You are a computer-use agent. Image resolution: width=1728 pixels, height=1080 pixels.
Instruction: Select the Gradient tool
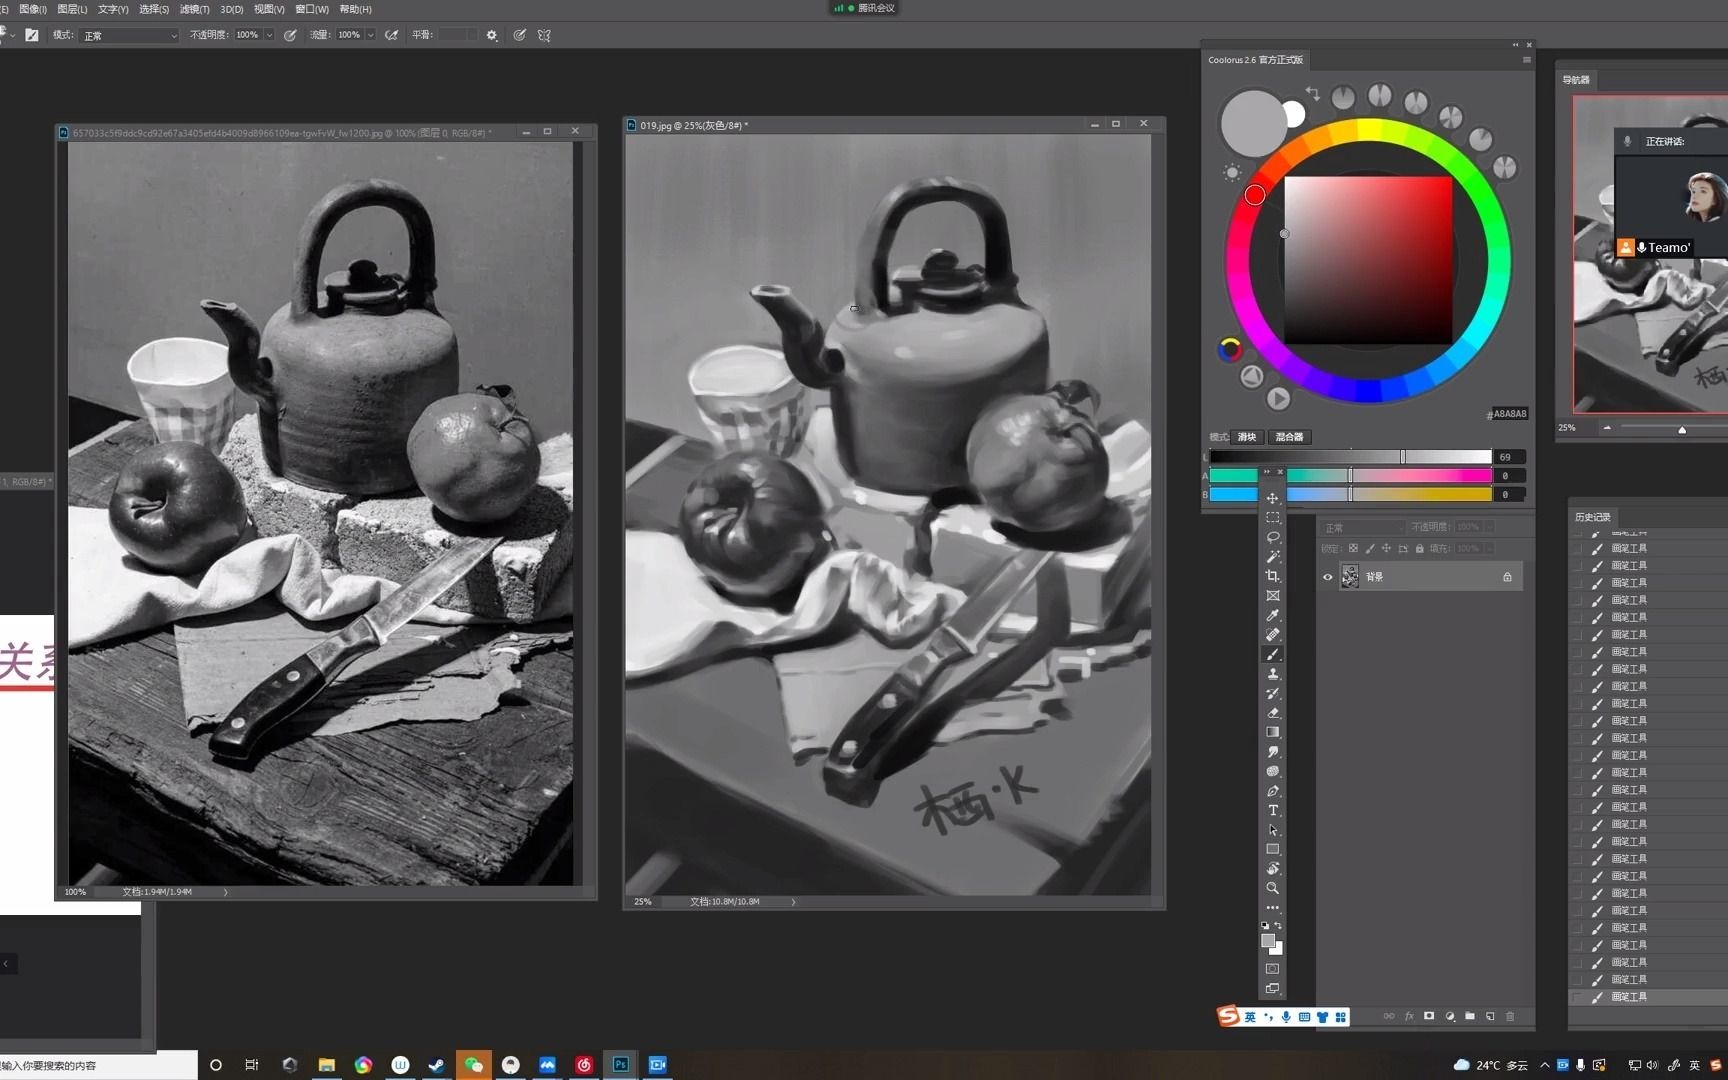click(1272, 732)
